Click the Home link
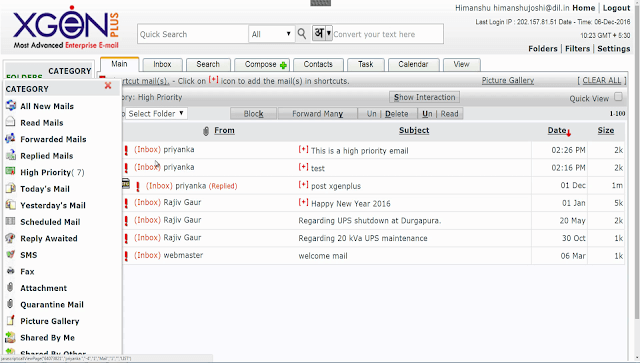Viewport: 640px width, 363px height. pyautogui.click(x=584, y=8)
